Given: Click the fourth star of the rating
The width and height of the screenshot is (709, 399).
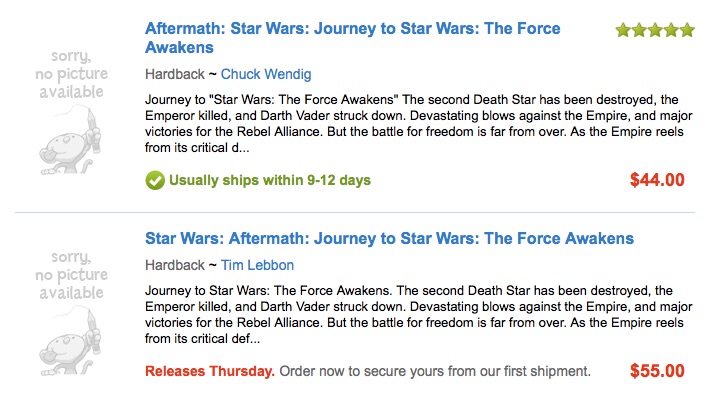Looking at the screenshot, I should tap(671, 30).
